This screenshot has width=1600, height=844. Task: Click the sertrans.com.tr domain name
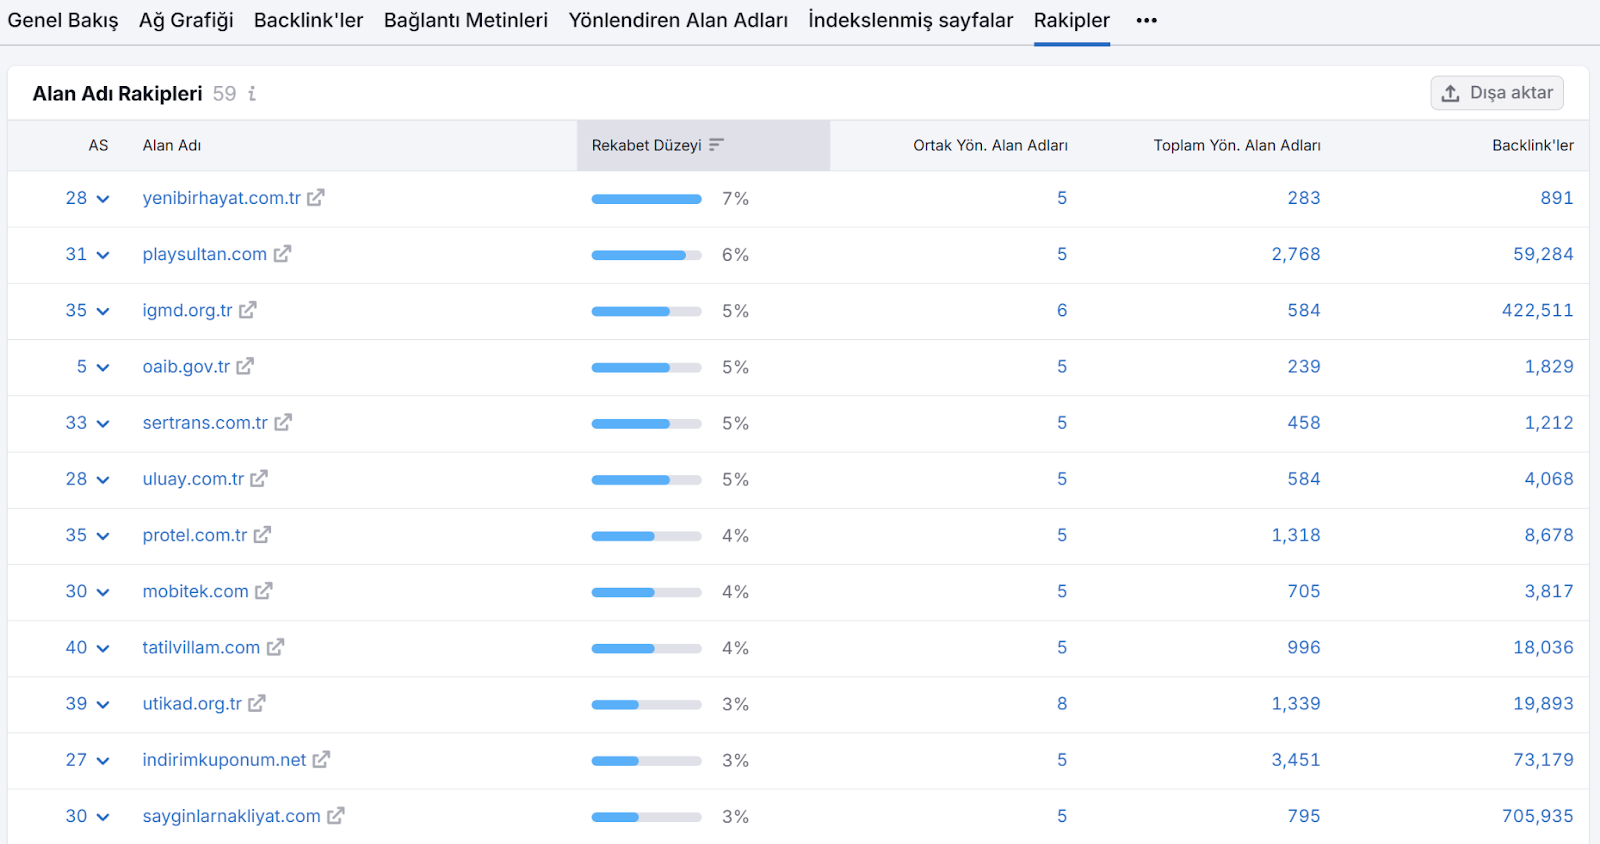coord(205,422)
